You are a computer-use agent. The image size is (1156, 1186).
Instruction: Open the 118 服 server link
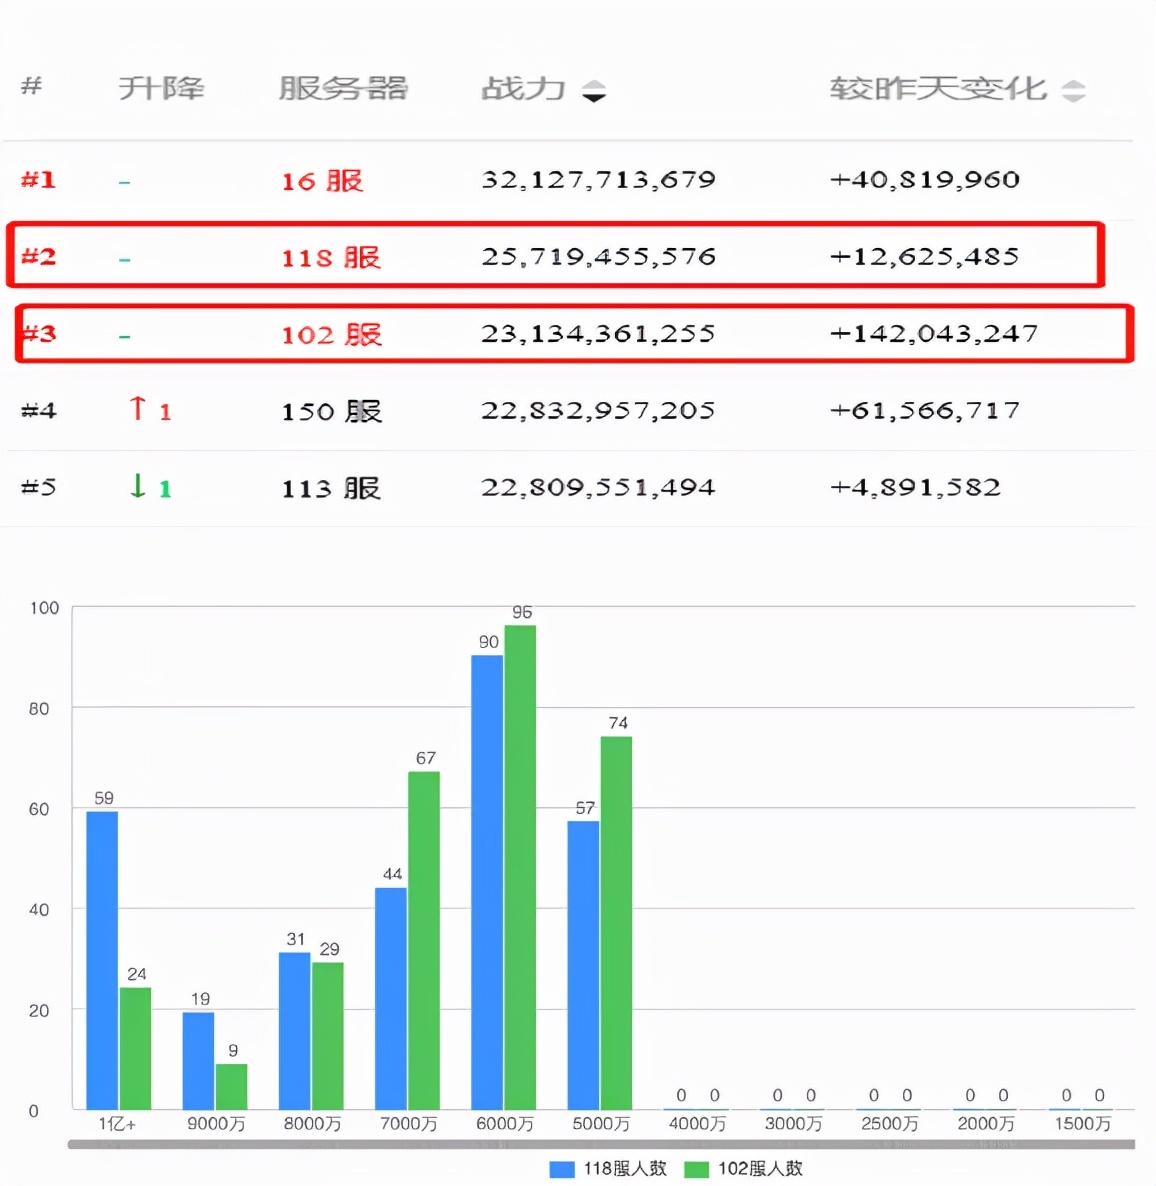[x=331, y=258]
